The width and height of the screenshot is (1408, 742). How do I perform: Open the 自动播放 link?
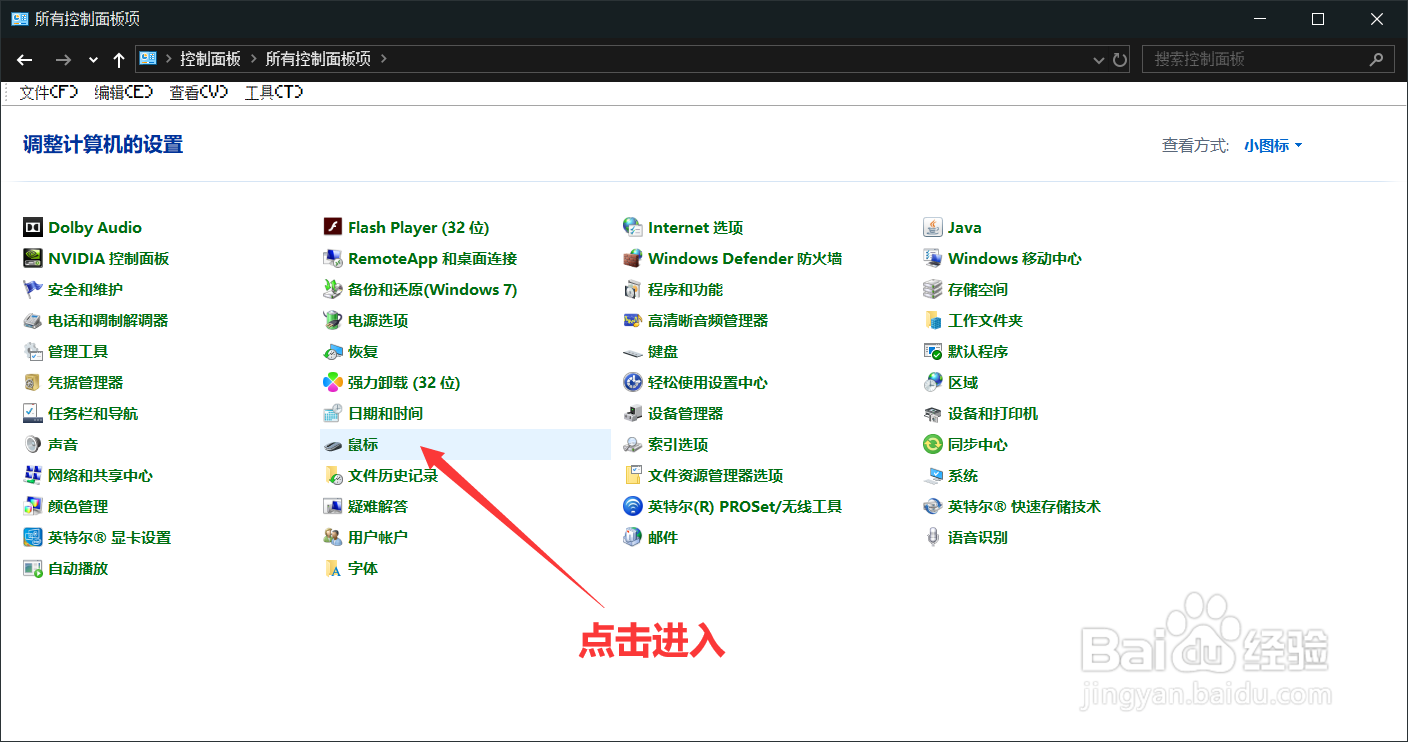point(78,568)
